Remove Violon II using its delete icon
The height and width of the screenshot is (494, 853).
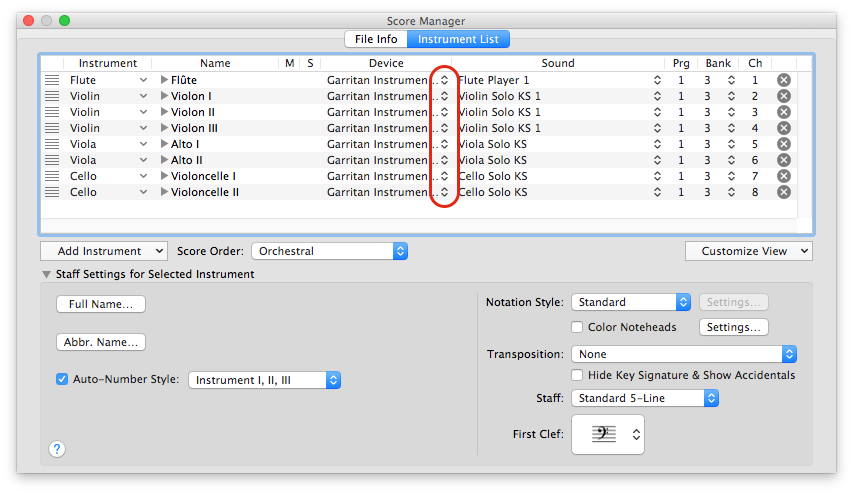784,112
